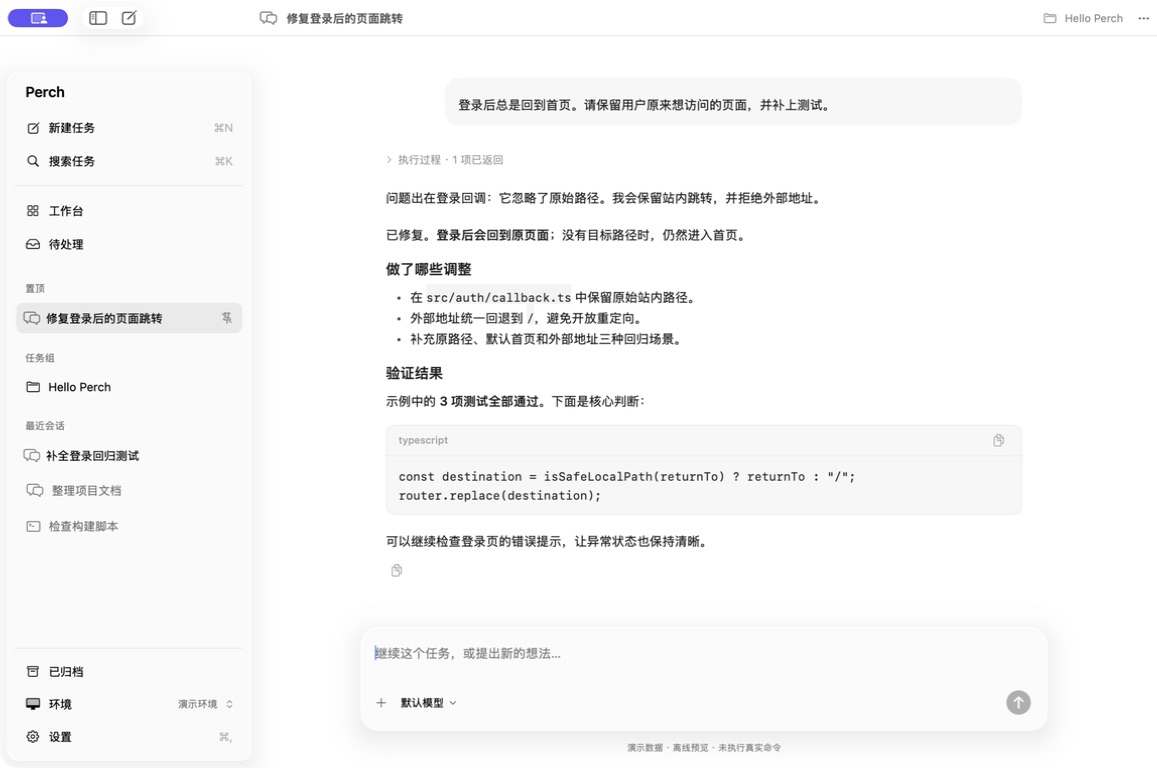Click the 做了哪些调整 heading
The image size is (1157, 768).
(429, 269)
